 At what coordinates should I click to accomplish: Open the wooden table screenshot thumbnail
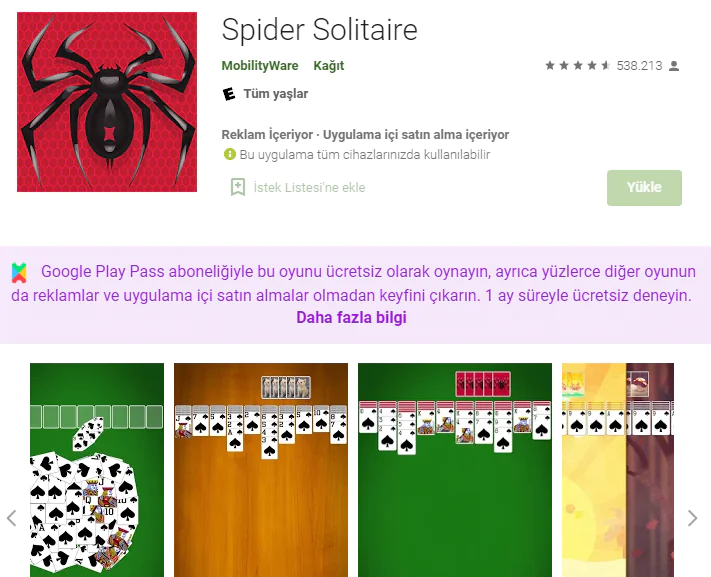(261, 470)
